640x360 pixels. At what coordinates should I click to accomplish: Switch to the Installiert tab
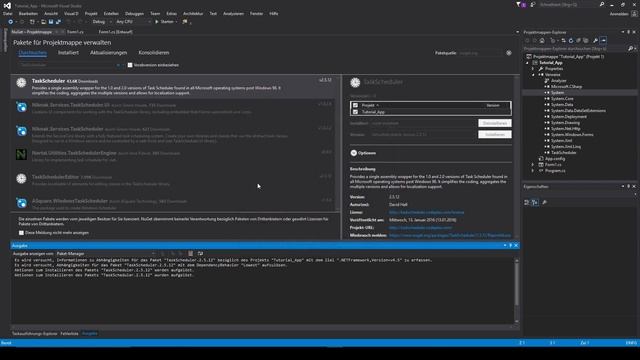(68, 53)
